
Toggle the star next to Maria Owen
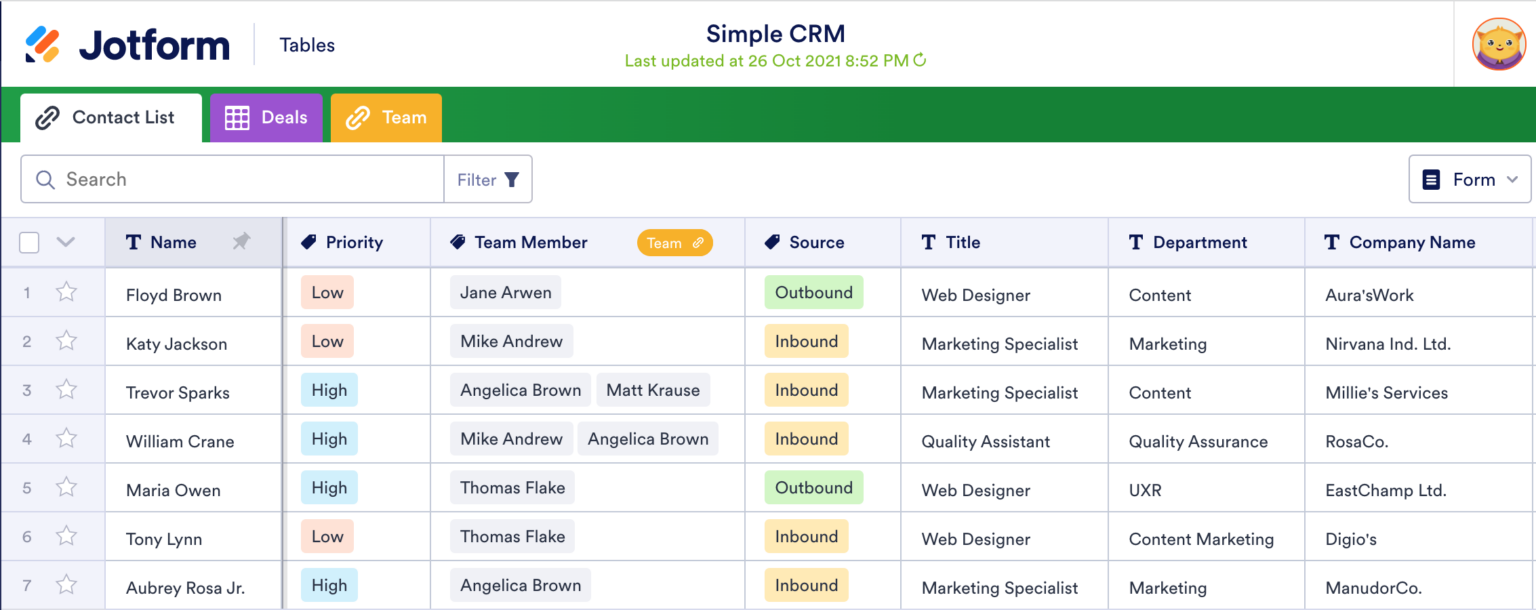point(66,488)
